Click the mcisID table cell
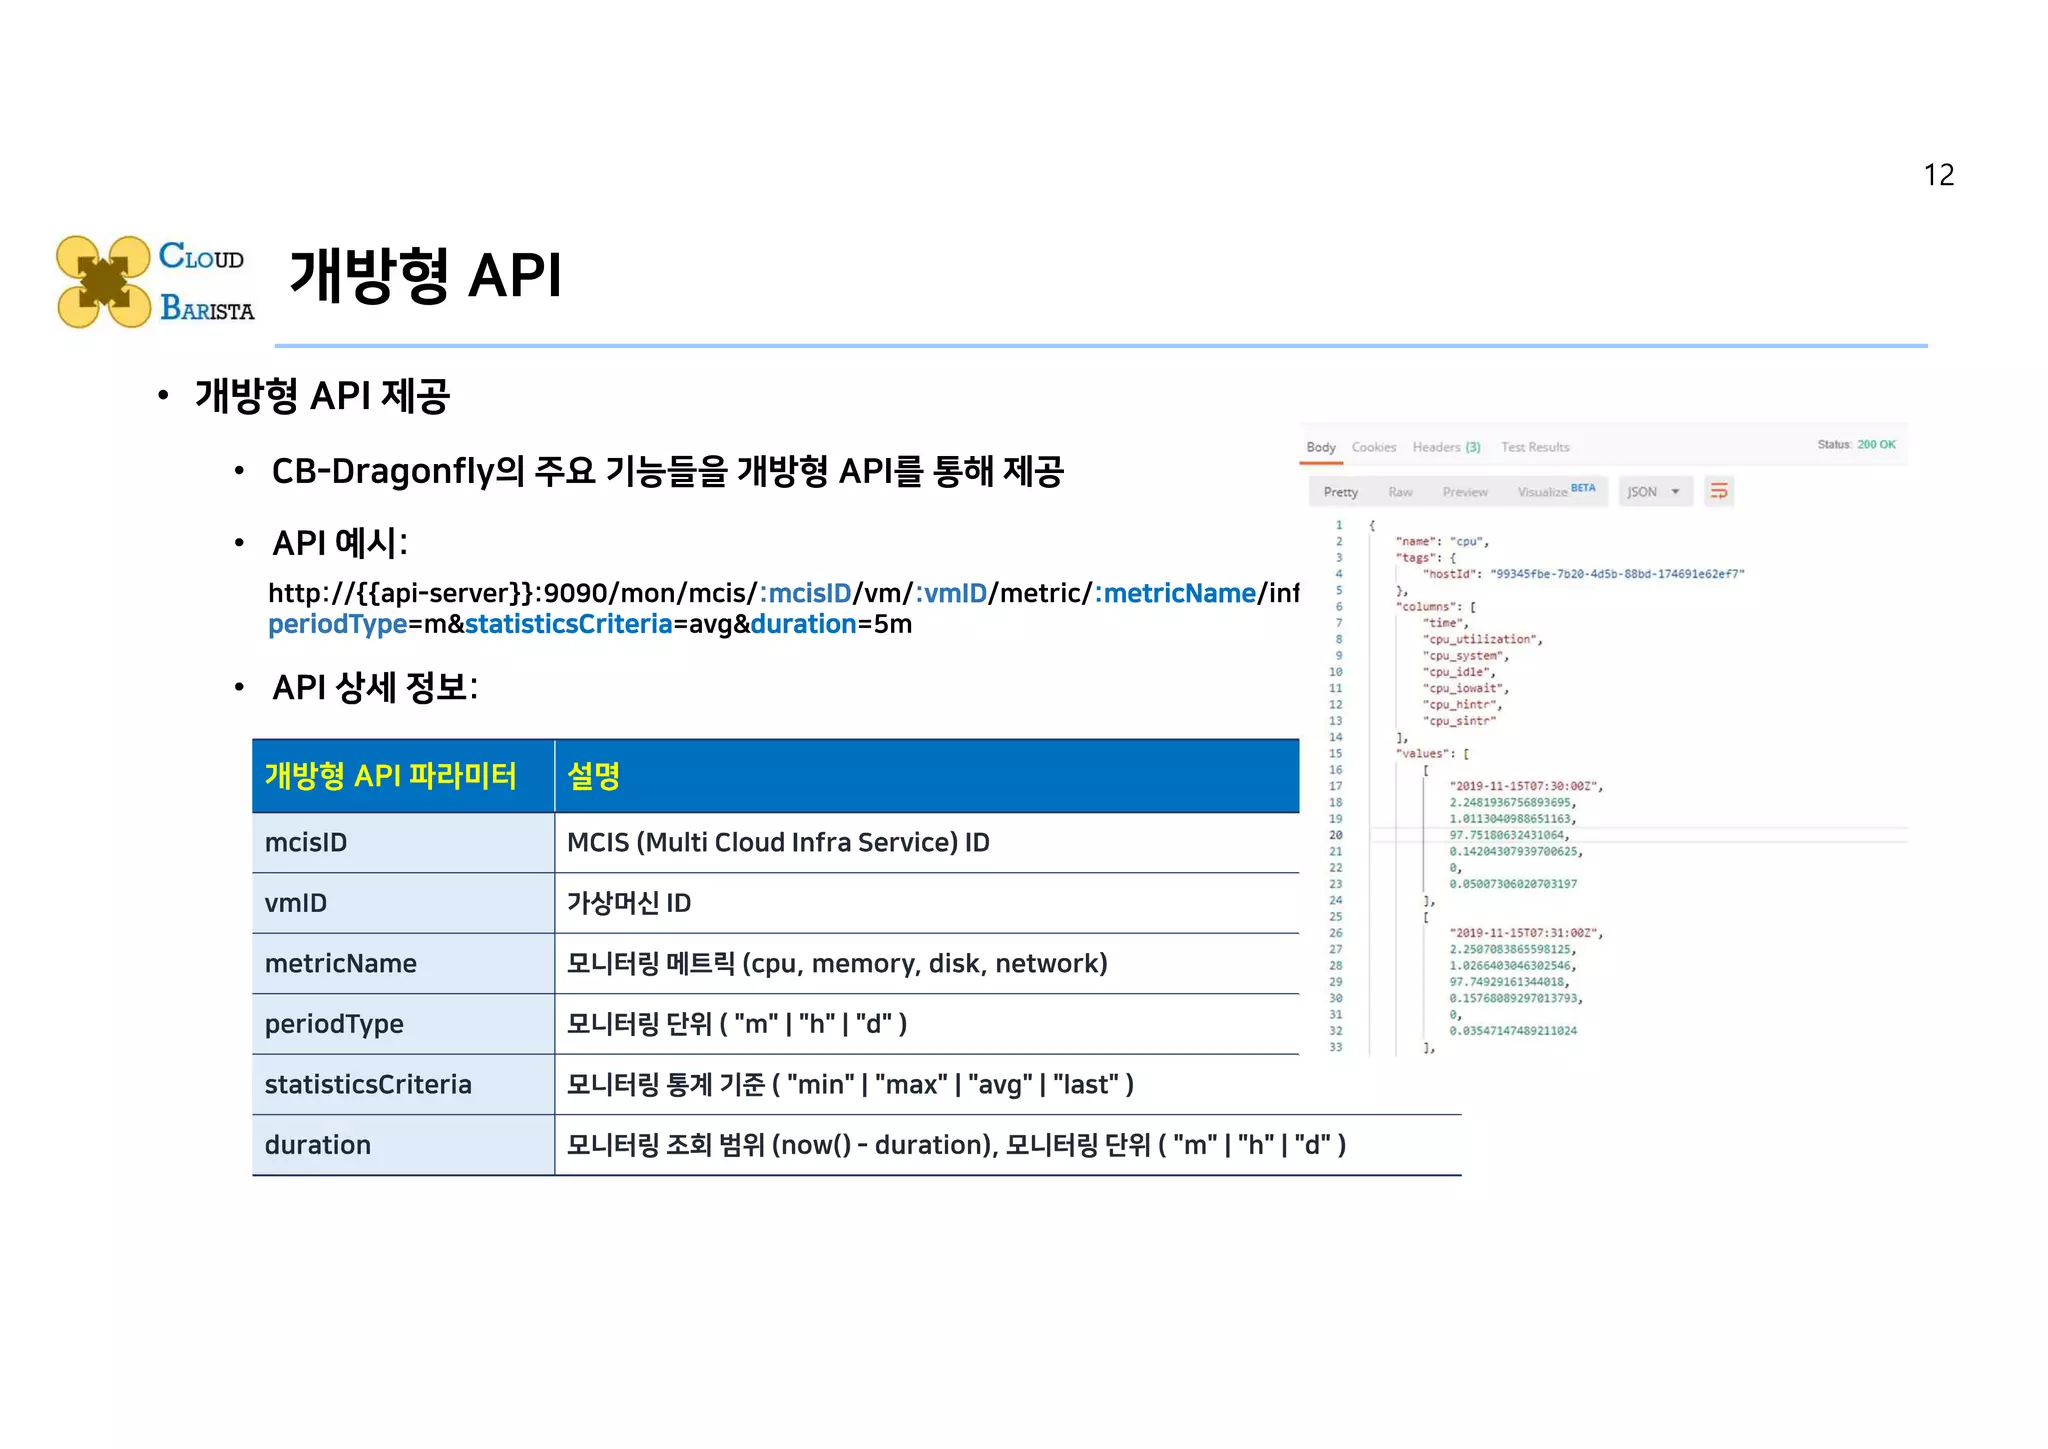This screenshot has width=2048, height=1449. point(403,843)
